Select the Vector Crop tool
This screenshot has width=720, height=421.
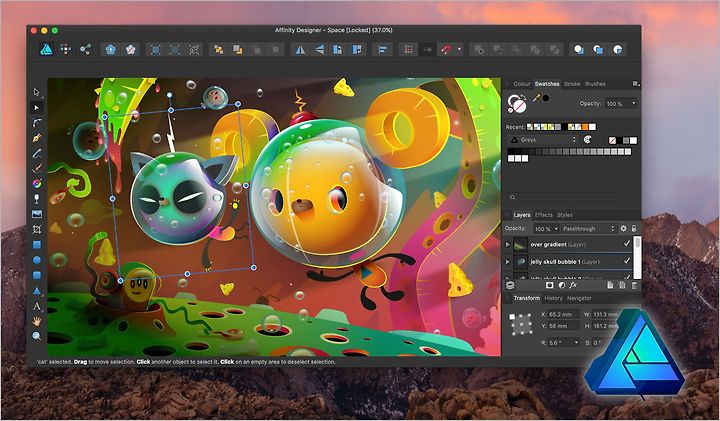(x=37, y=229)
